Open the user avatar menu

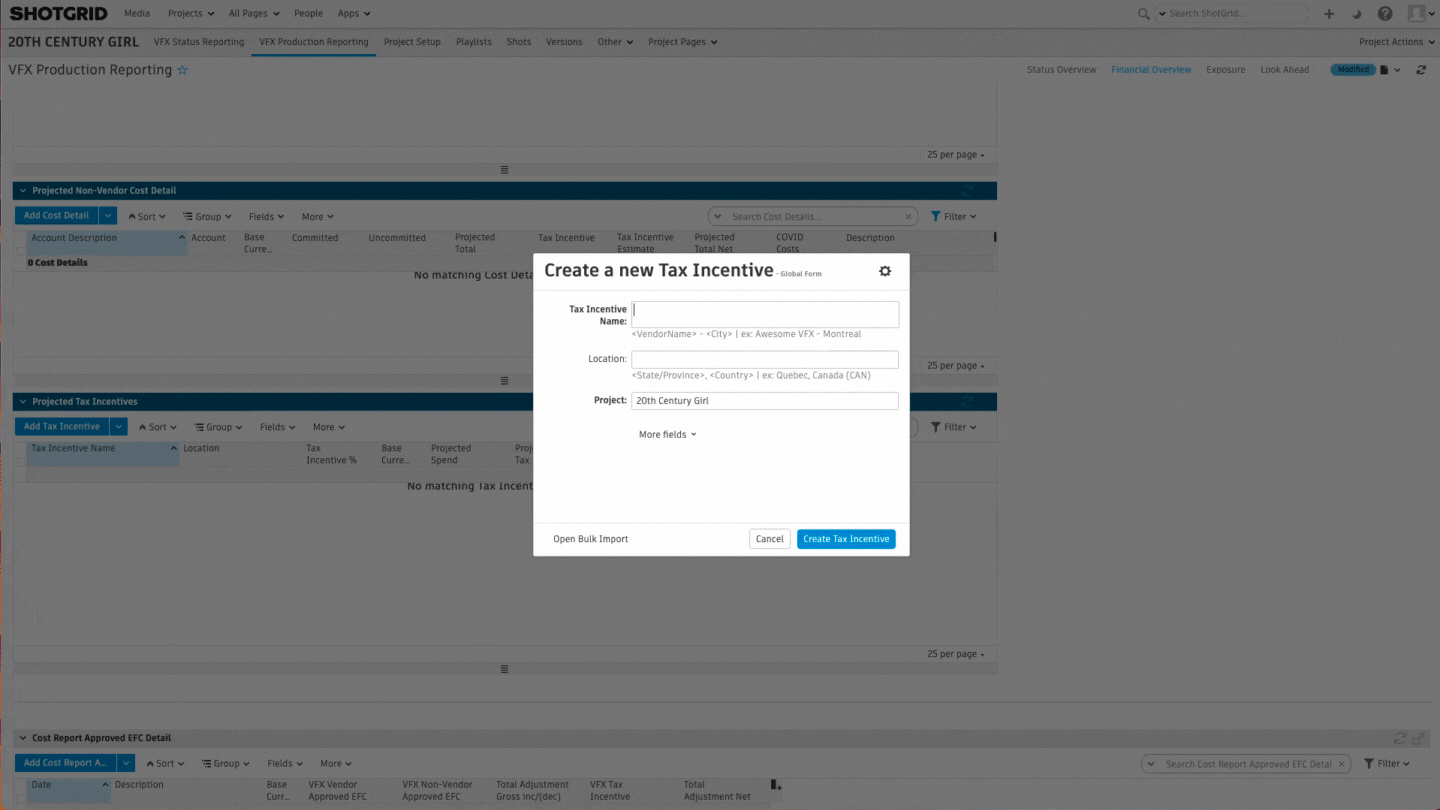click(x=1420, y=14)
